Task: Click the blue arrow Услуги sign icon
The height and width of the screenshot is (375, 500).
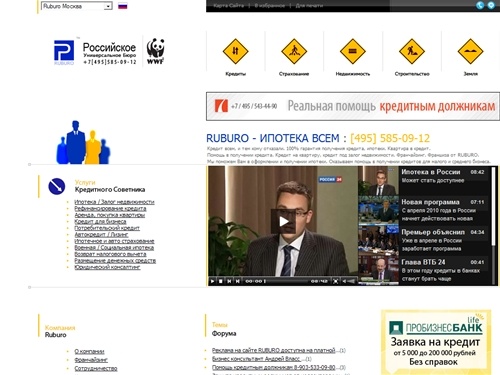Action: (57, 186)
